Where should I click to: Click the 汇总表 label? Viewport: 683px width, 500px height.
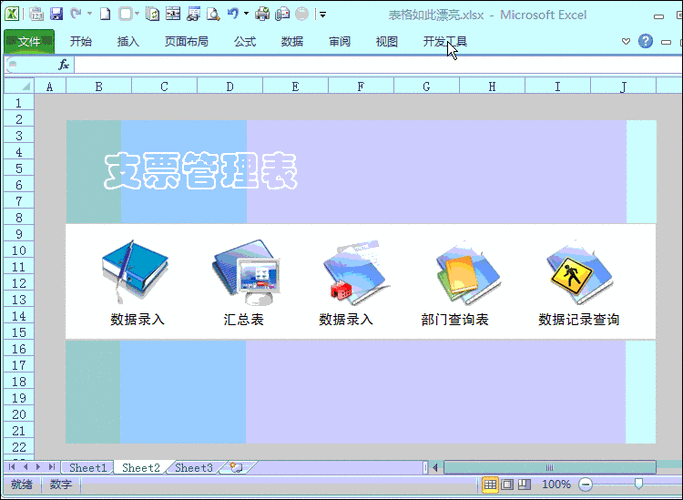coord(243,319)
